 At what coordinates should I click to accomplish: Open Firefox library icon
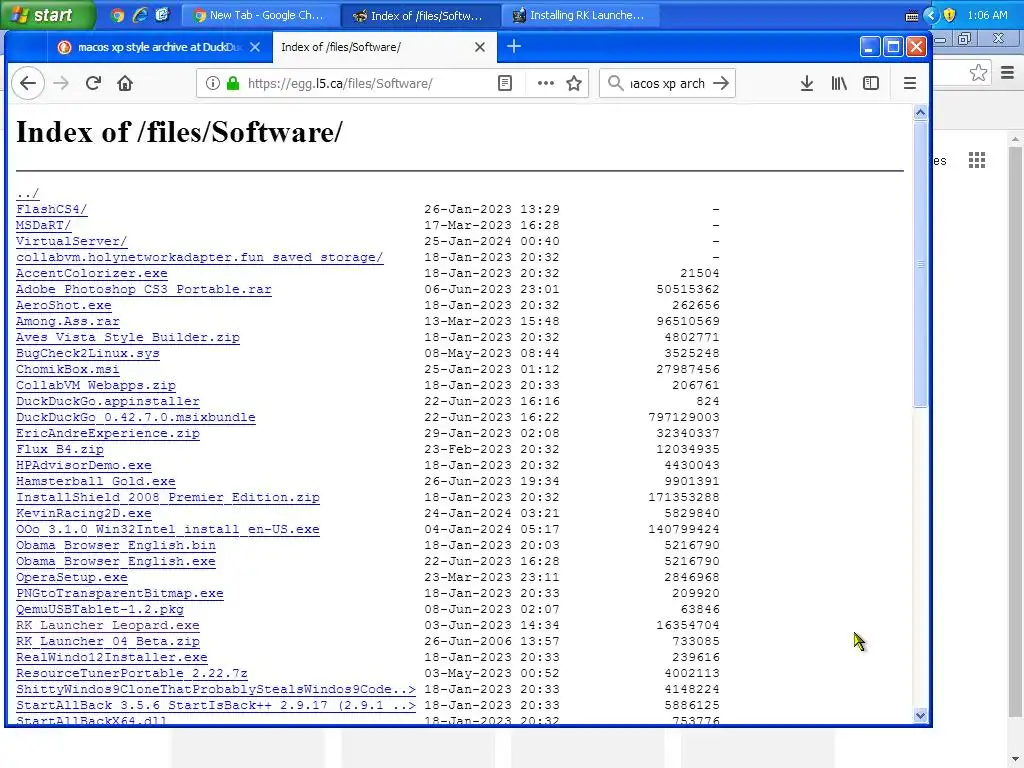pyautogui.click(x=839, y=83)
